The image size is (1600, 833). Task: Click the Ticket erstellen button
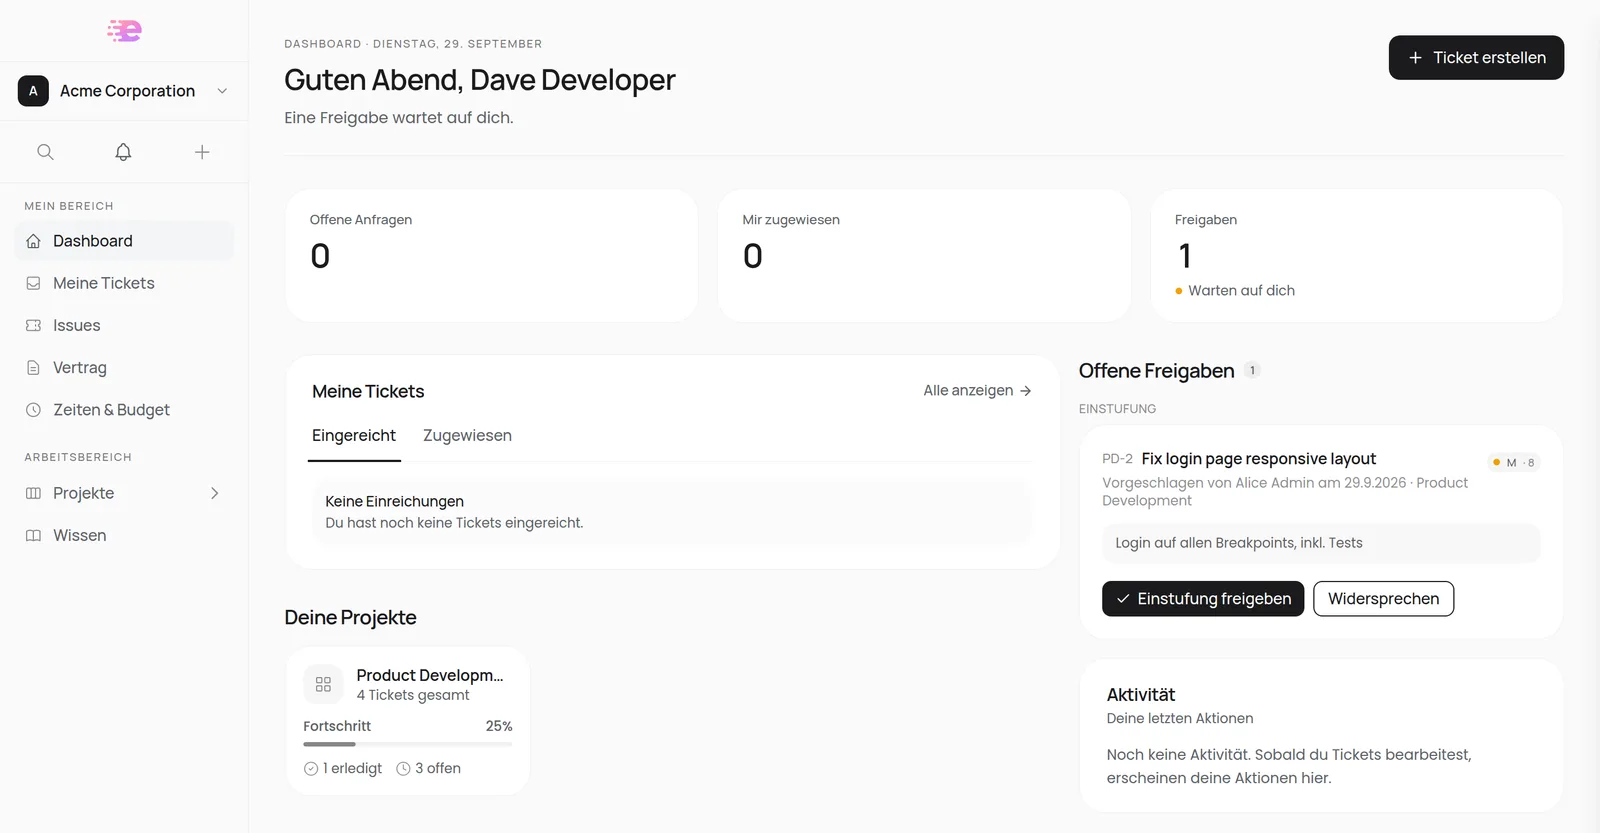1476,58
